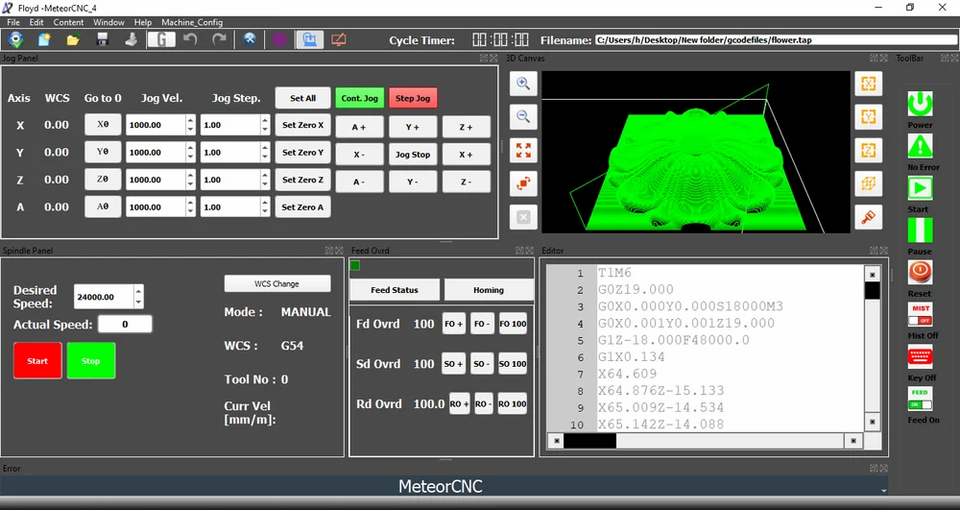
Task: Click the Homing button
Action: 489,290
